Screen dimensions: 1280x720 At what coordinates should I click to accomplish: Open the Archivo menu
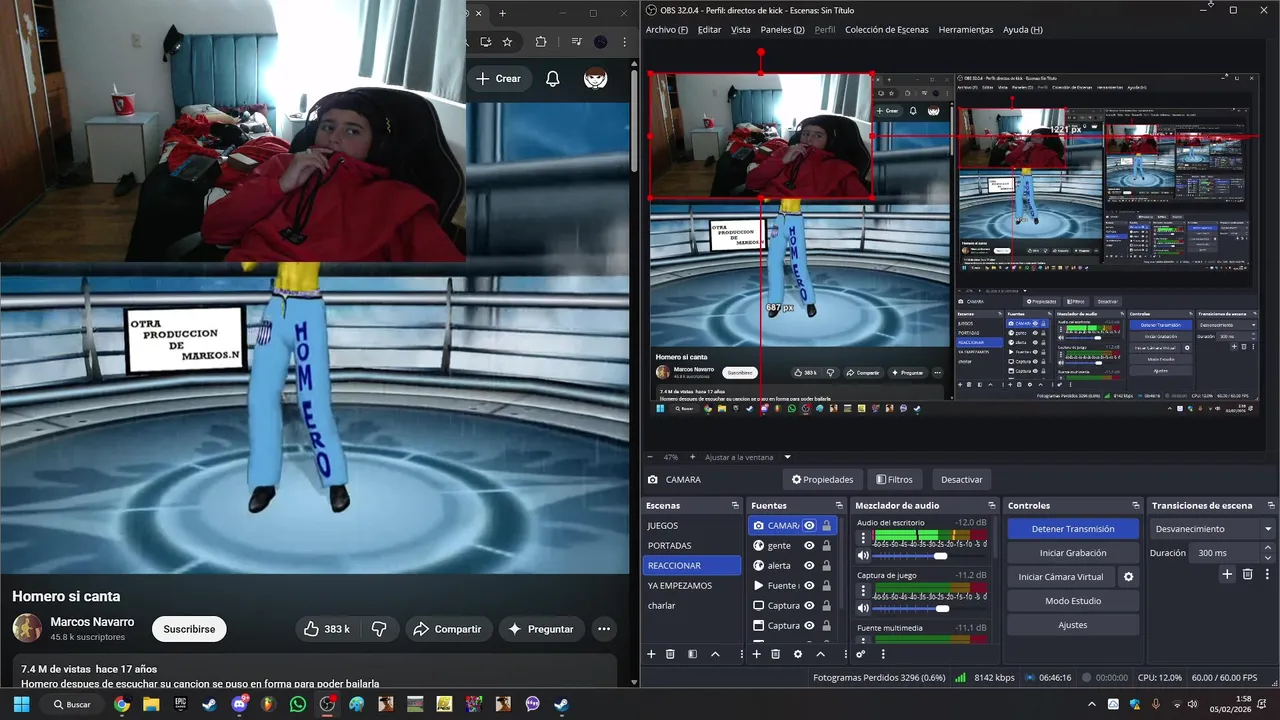(667, 30)
